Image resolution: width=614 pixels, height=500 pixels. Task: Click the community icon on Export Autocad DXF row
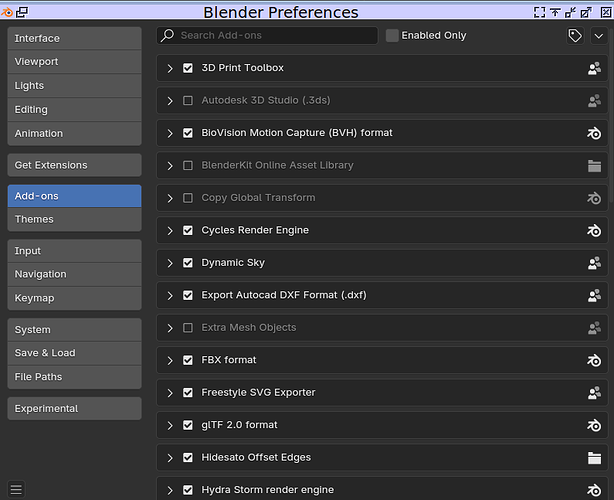tap(594, 295)
